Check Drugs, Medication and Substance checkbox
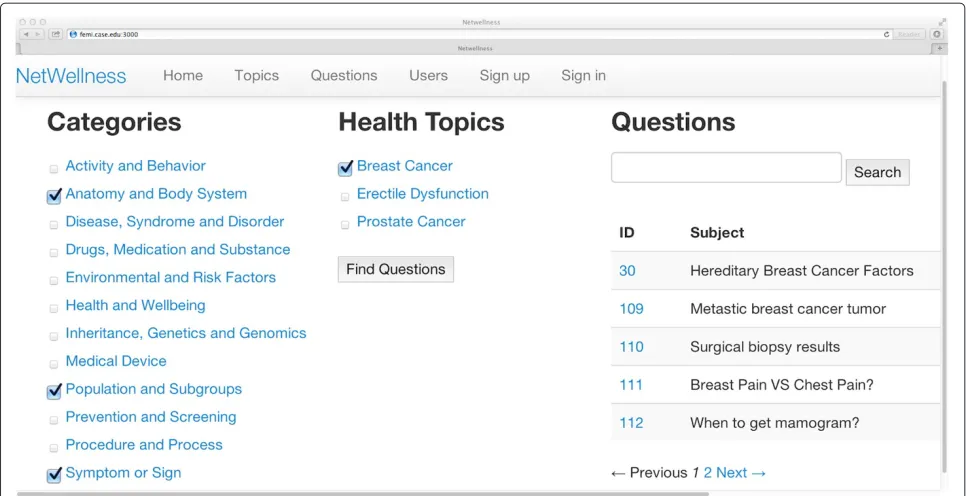Viewport: 966px width, 496px height. pos(54,253)
